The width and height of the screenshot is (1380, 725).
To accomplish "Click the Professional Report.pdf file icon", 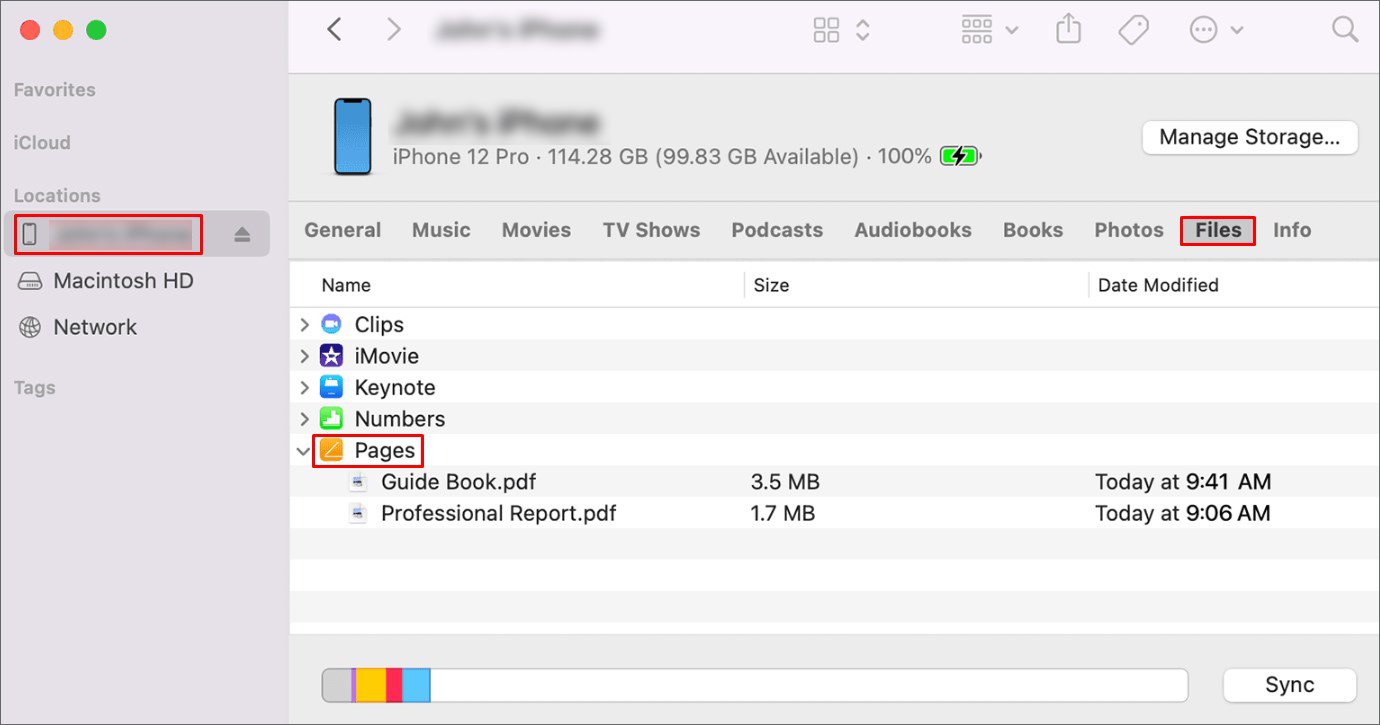I will [x=358, y=514].
